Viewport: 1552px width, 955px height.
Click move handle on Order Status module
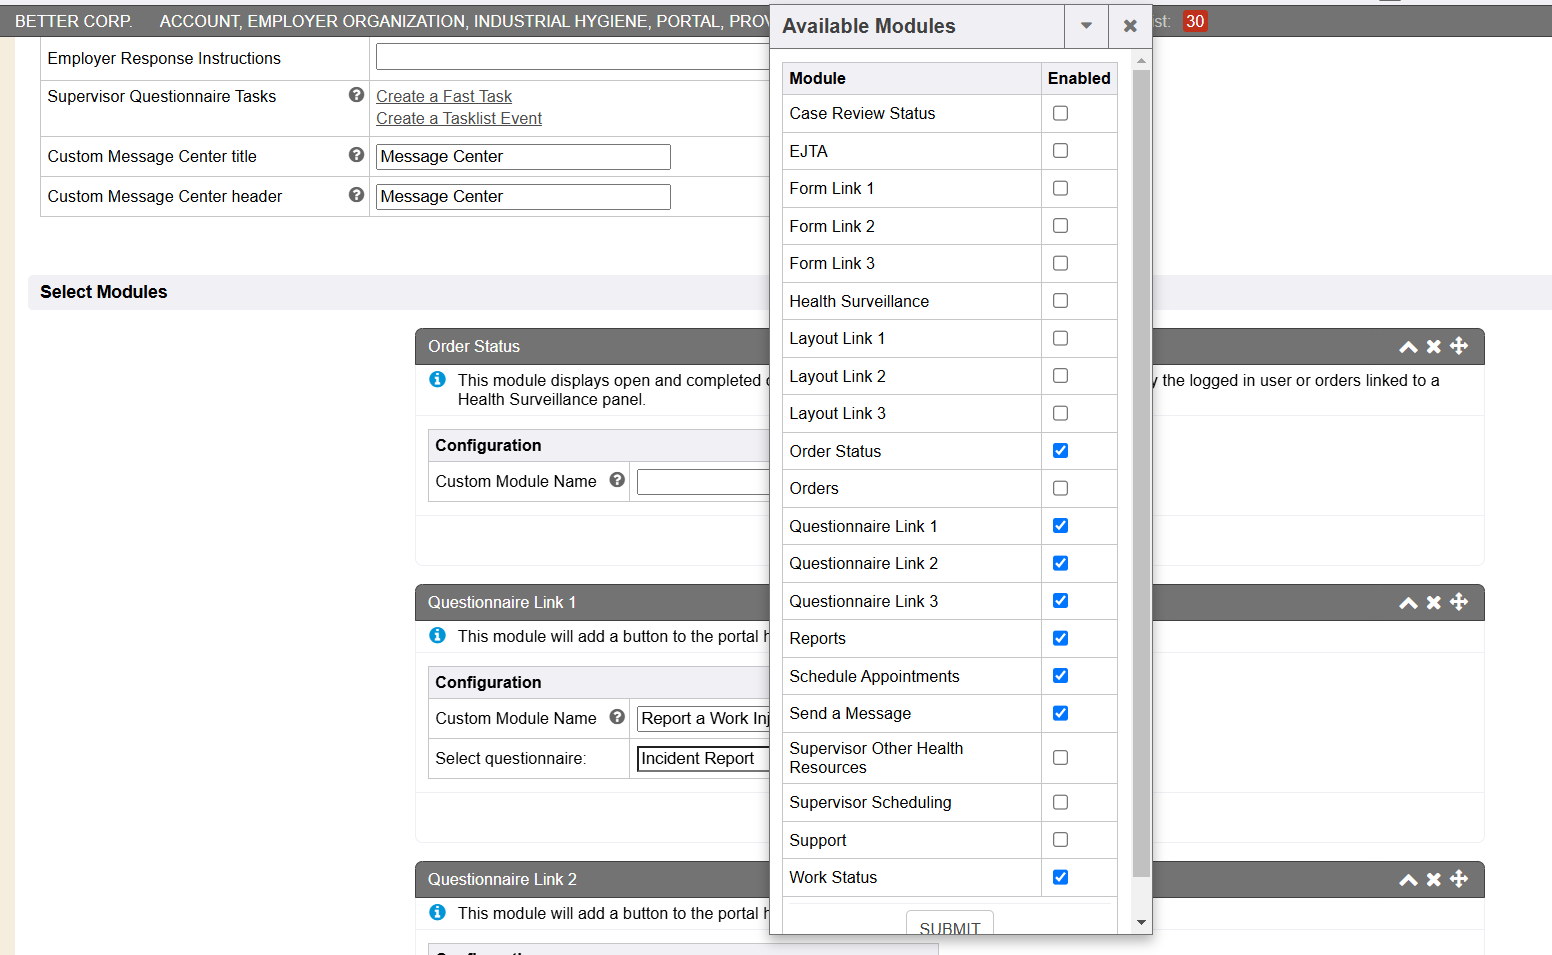(x=1459, y=346)
